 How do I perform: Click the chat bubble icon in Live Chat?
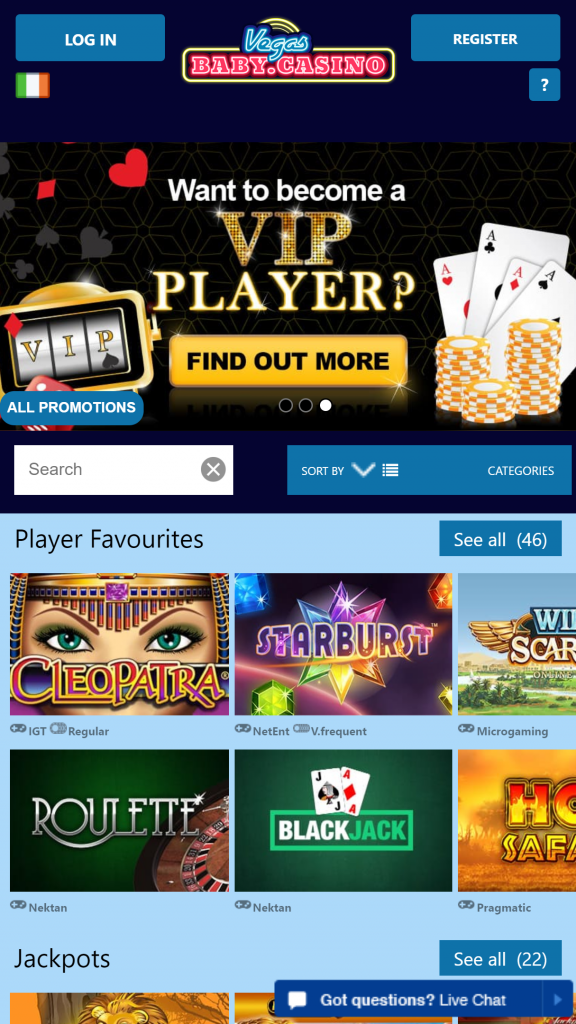(297, 1000)
